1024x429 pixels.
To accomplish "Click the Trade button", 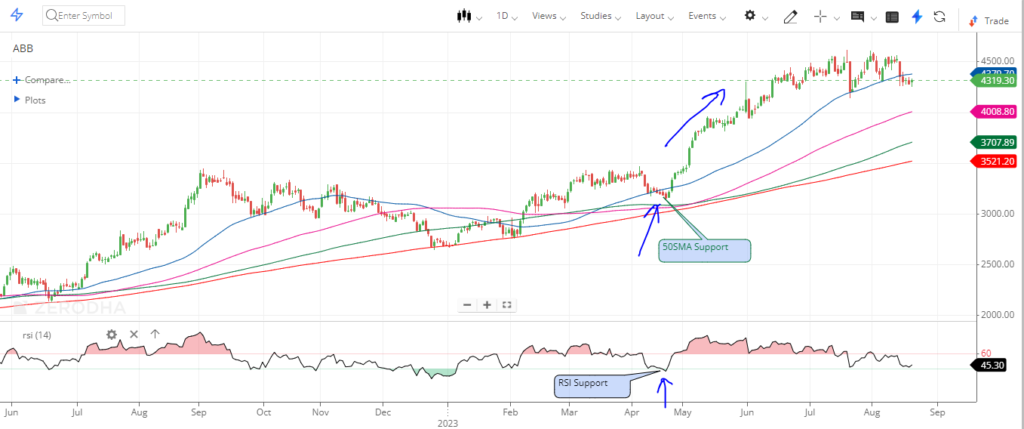I will click(x=989, y=21).
